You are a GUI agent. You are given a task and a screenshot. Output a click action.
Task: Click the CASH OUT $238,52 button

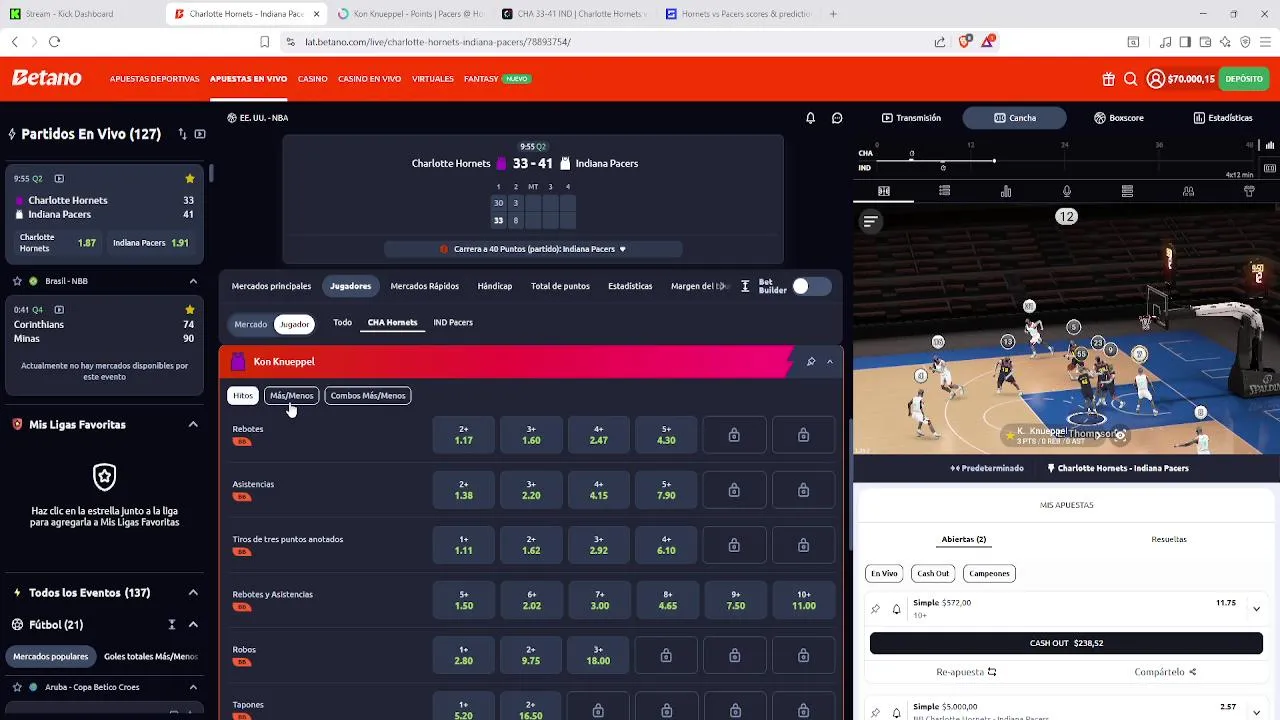pos(1066,643)
